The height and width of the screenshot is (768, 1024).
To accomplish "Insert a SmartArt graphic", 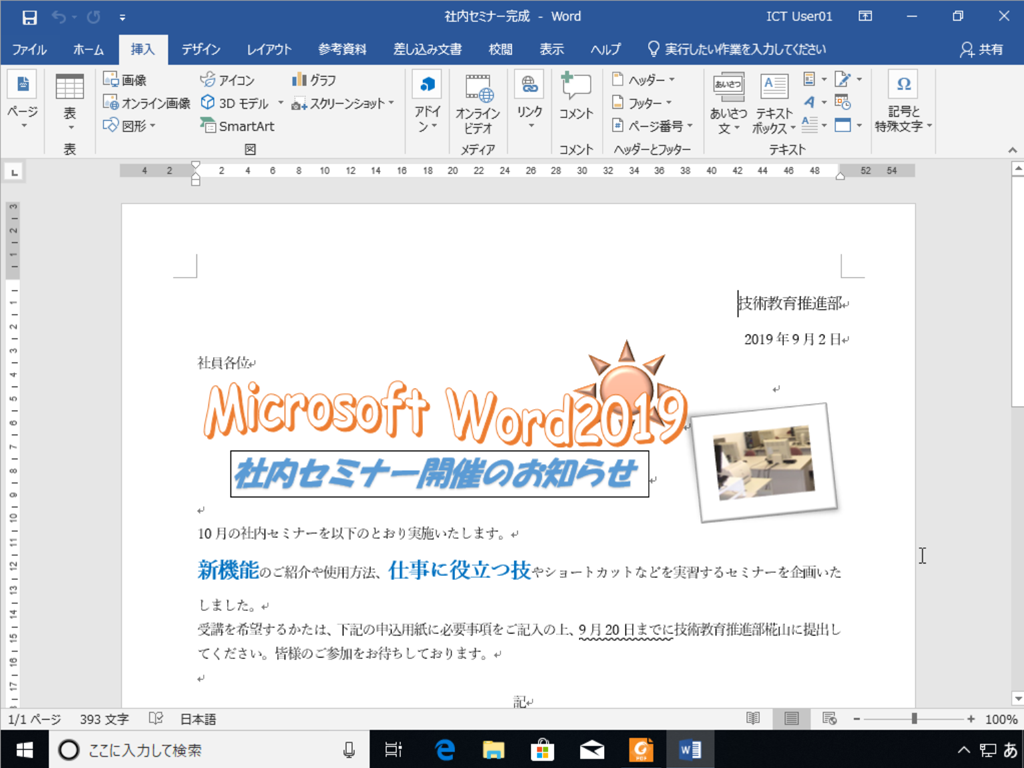I will point(238,126).
